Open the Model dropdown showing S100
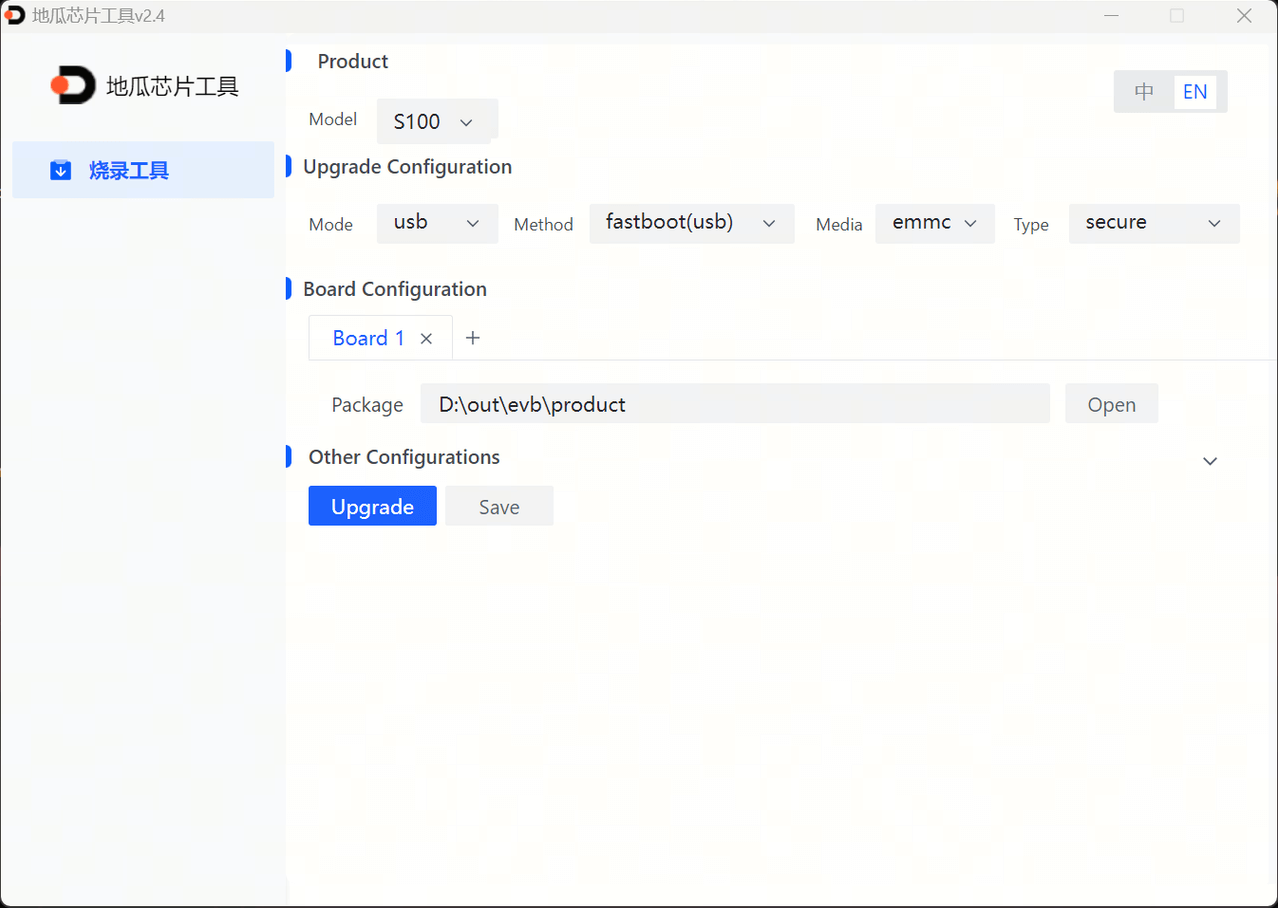Screen dimensions: 1278x908 437,121
